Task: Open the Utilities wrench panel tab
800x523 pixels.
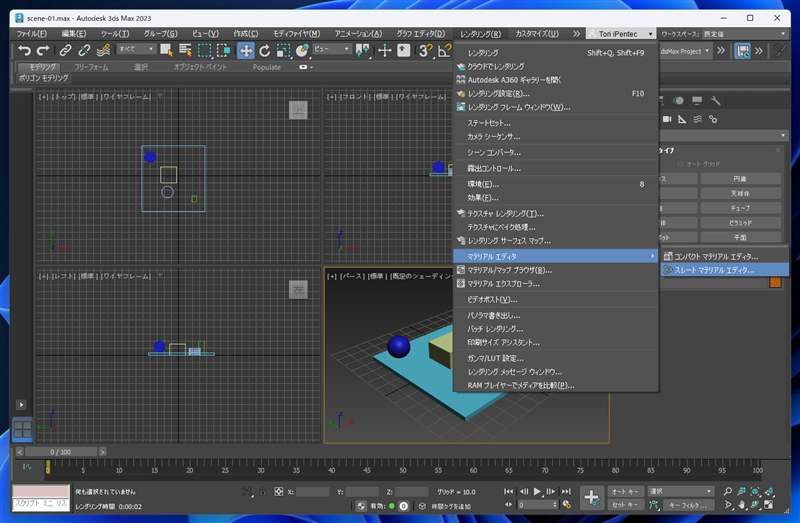Action: pyautogui.click(x=716, y=101)
